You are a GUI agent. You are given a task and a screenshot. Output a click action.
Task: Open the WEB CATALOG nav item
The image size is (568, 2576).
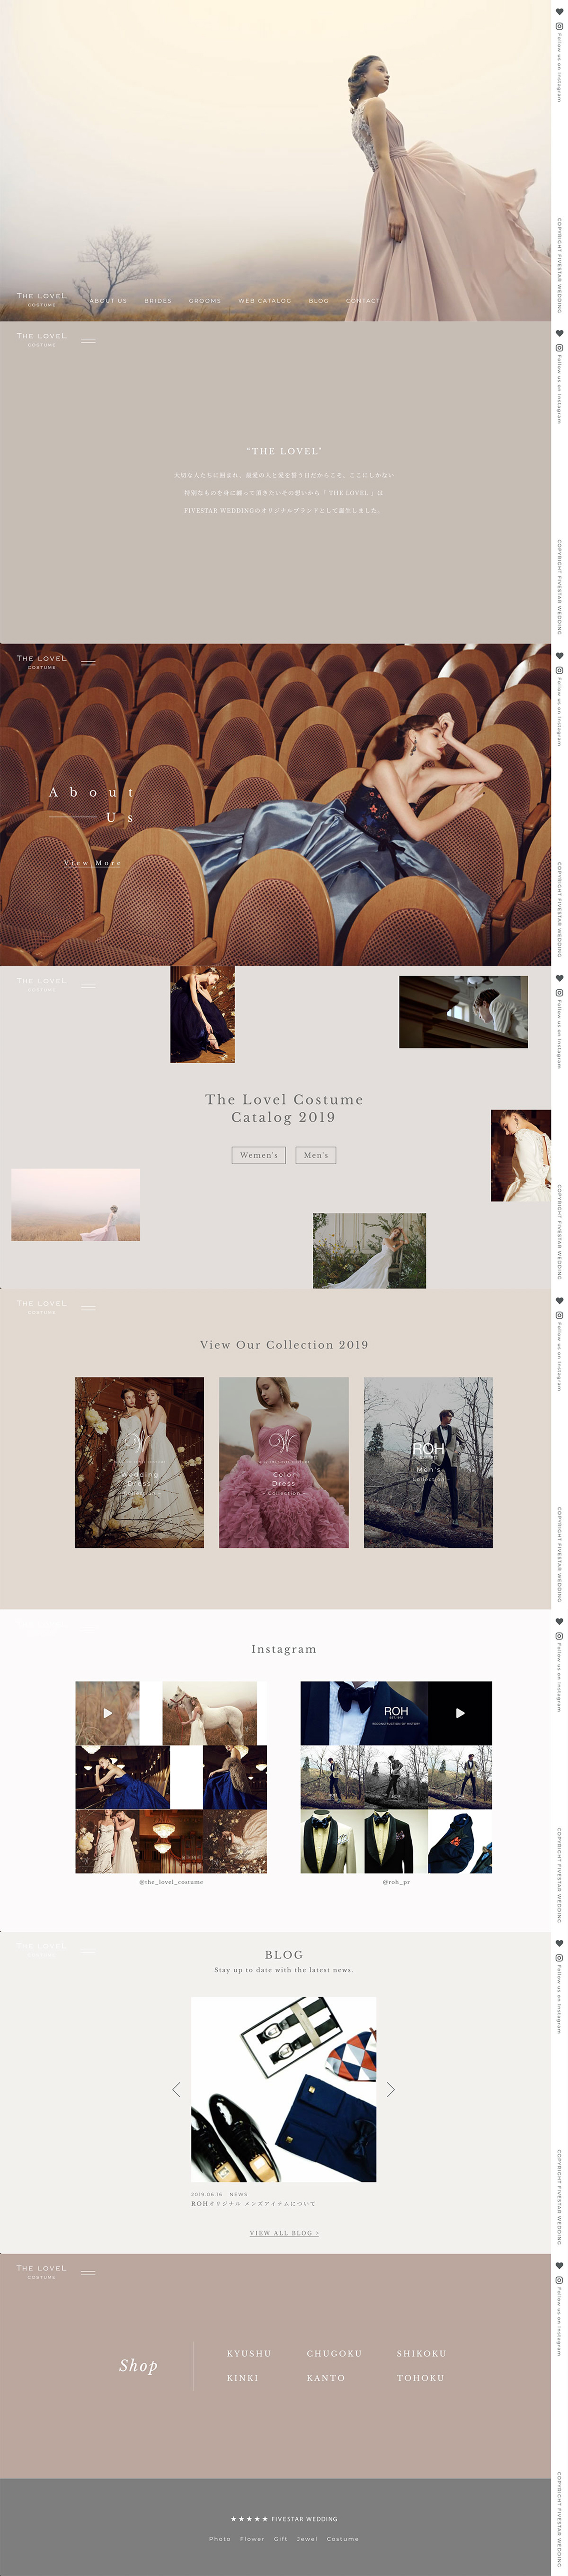(265, 300)
